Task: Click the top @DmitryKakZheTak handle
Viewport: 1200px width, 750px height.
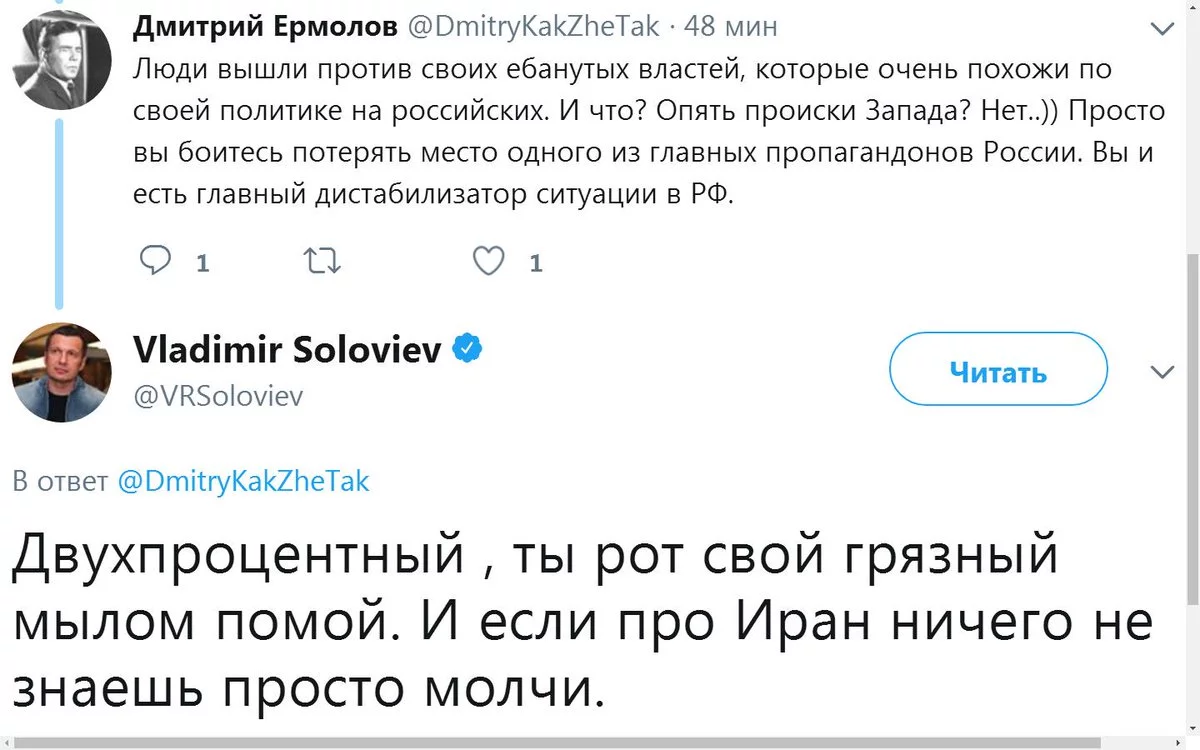Action: click(x=532, y=27)
